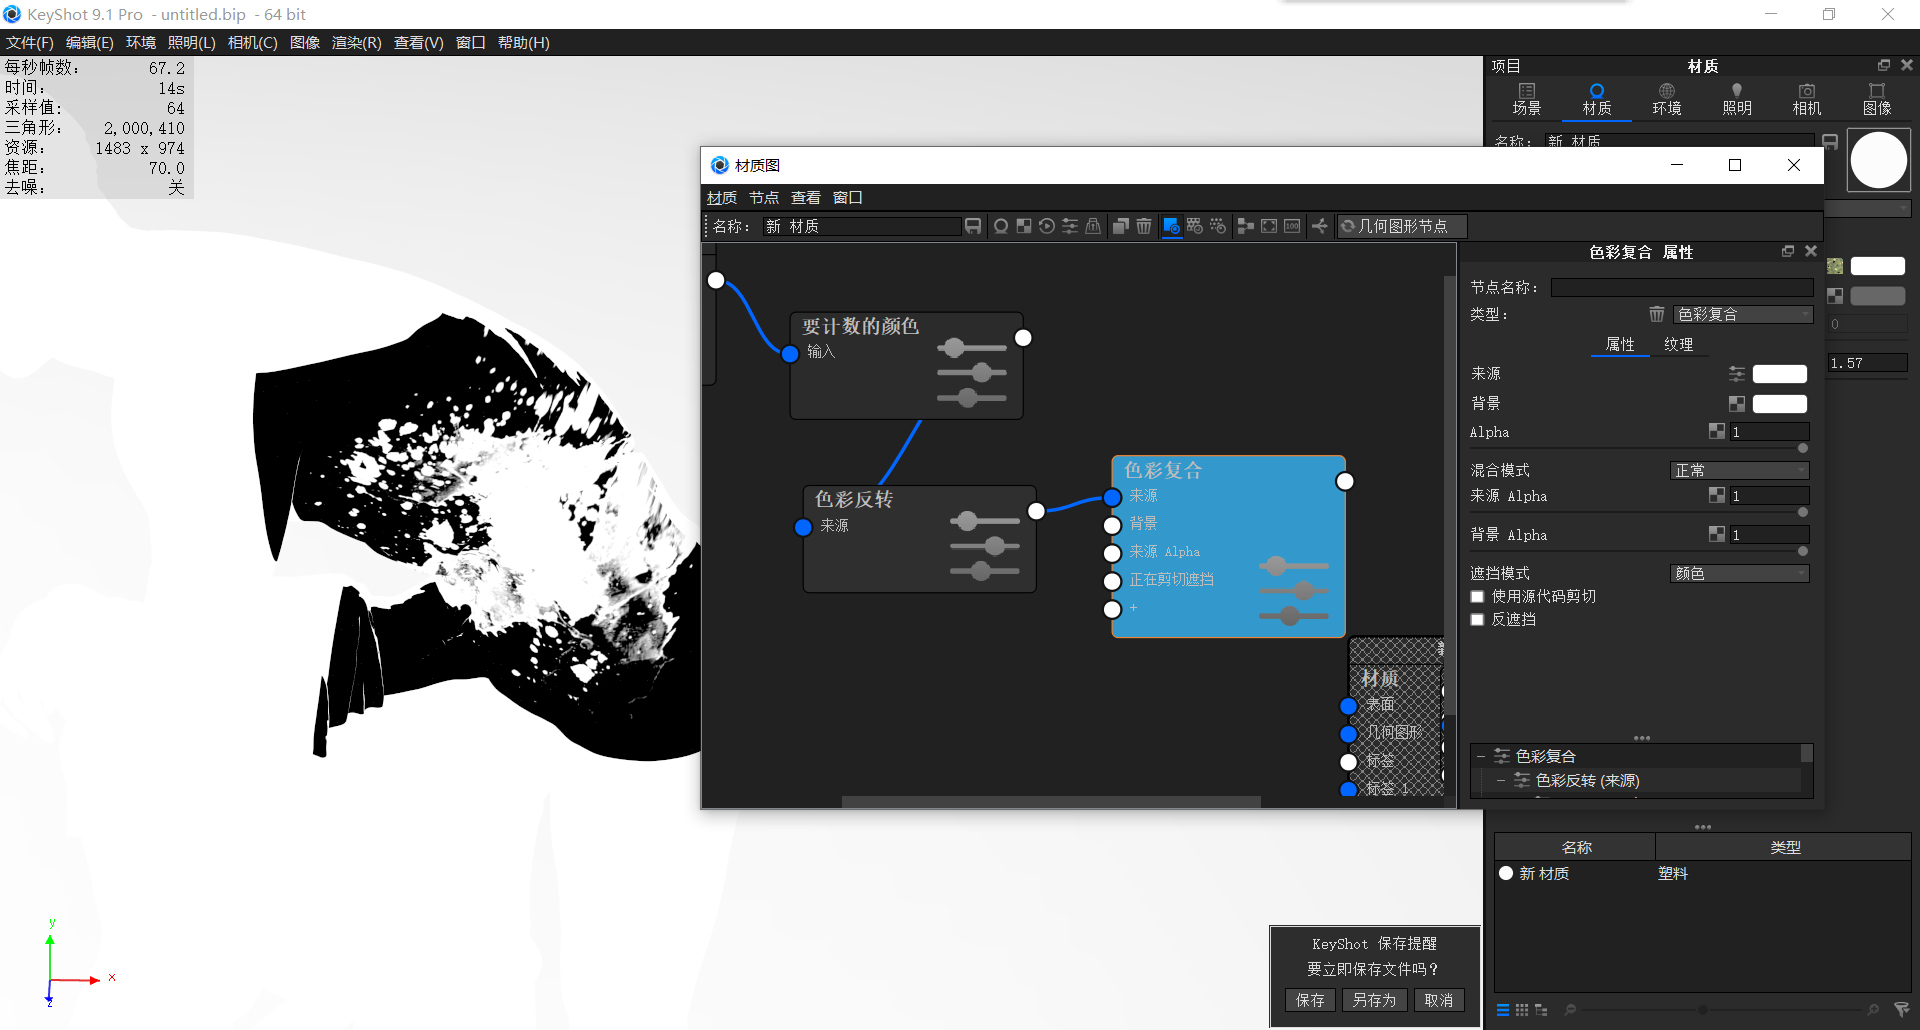Select the 材质 preview sphere icon in toolbar
The image size is (1920, 1030).
[x=1001, y=226]
